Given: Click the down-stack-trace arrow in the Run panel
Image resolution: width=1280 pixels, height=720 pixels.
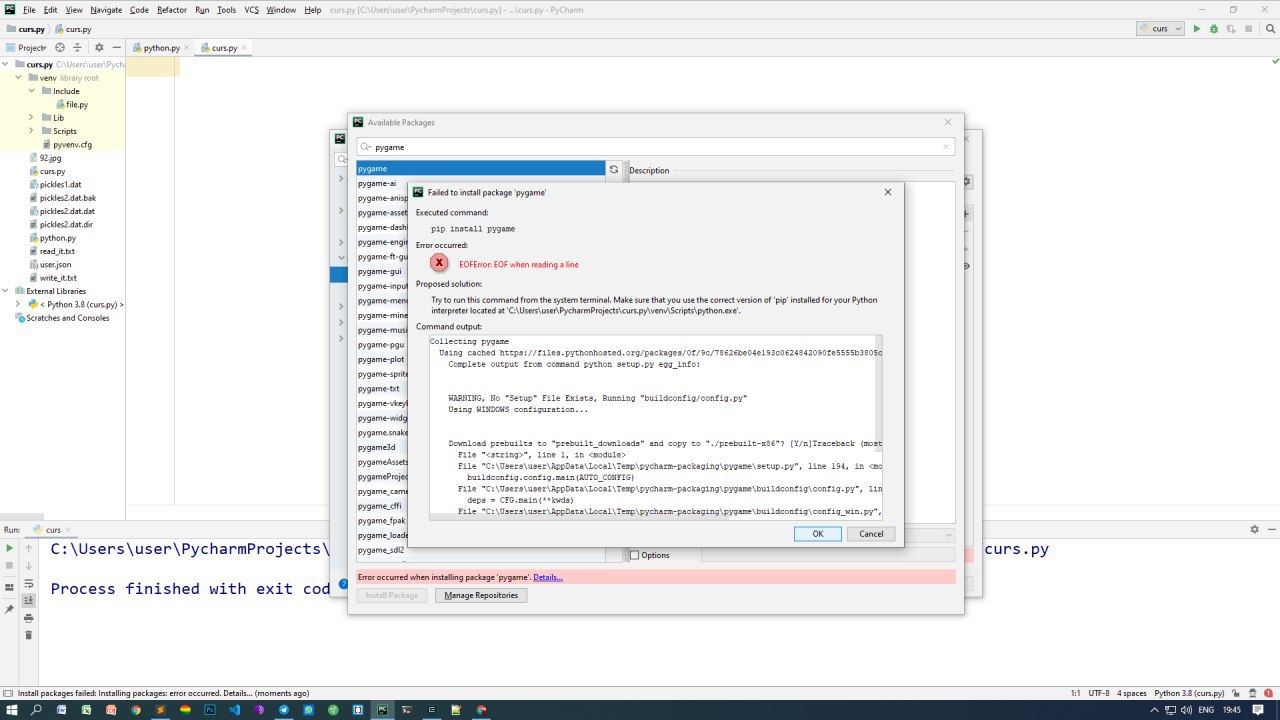Looking at the screenshot, I should (x=29, y=566).
